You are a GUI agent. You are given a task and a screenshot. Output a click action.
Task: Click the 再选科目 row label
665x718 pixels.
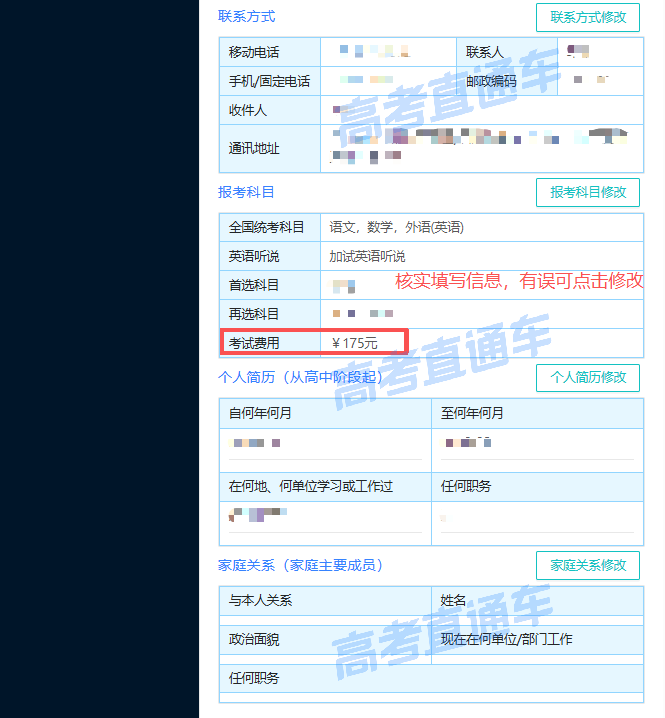pos(270,314)
